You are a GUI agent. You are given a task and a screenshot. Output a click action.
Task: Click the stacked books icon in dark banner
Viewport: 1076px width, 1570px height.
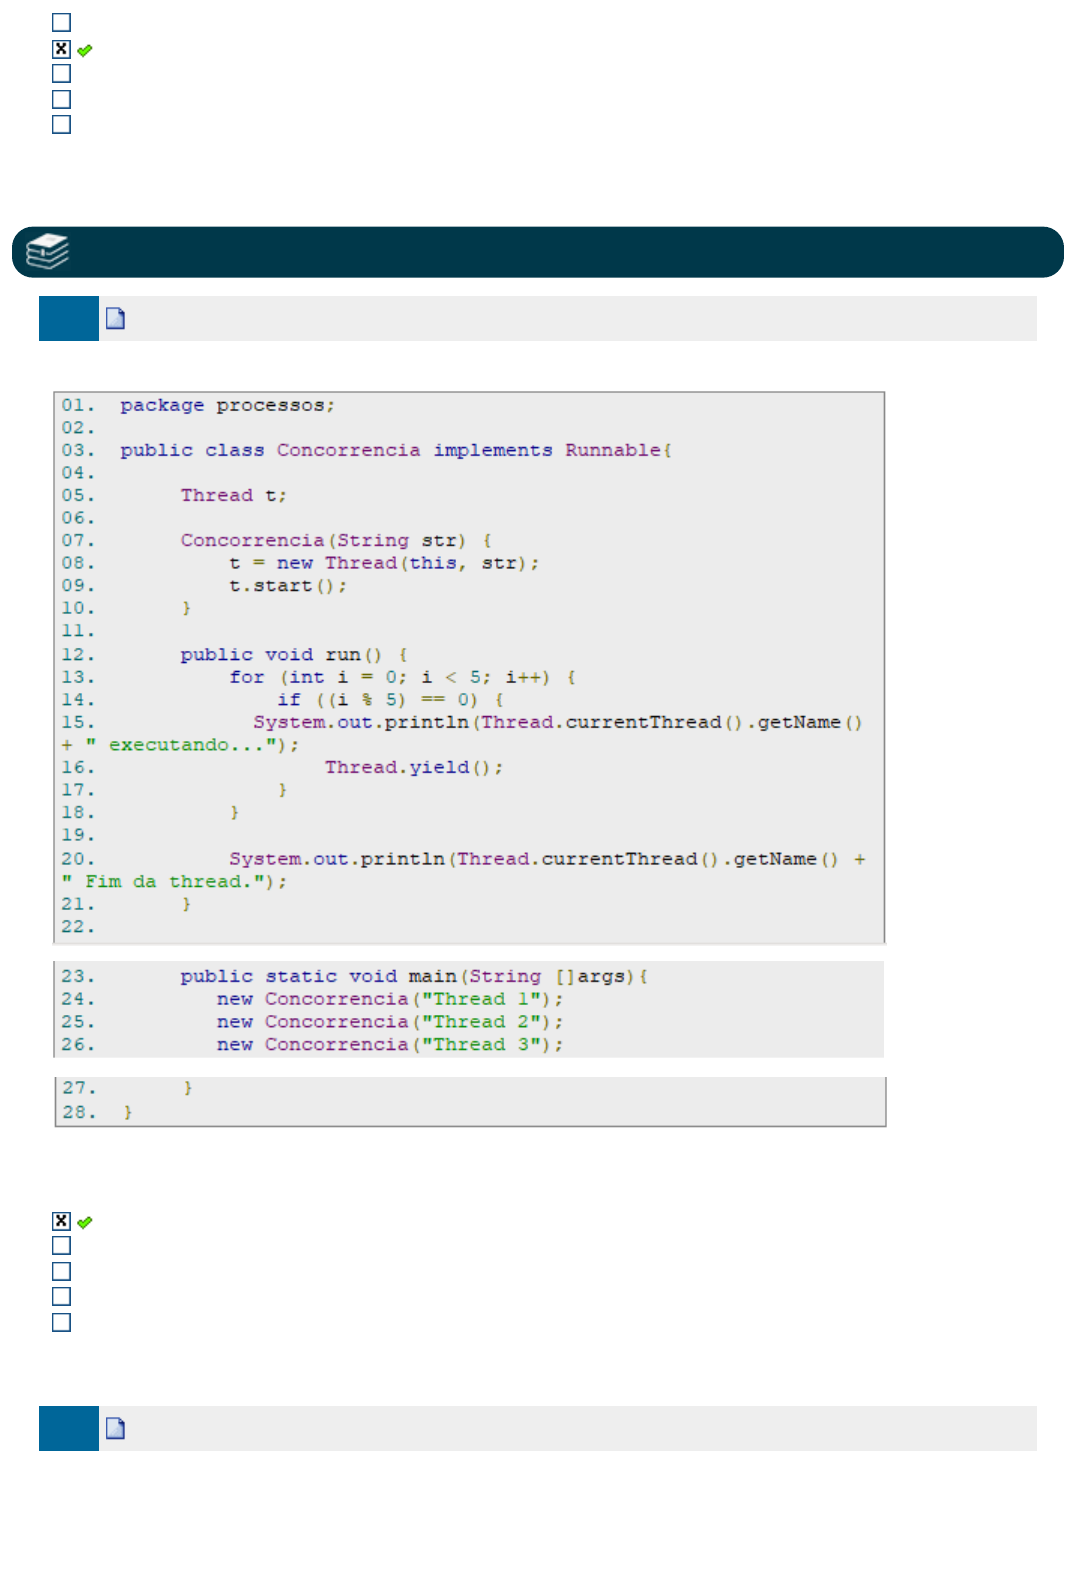(x=47, y=252)
